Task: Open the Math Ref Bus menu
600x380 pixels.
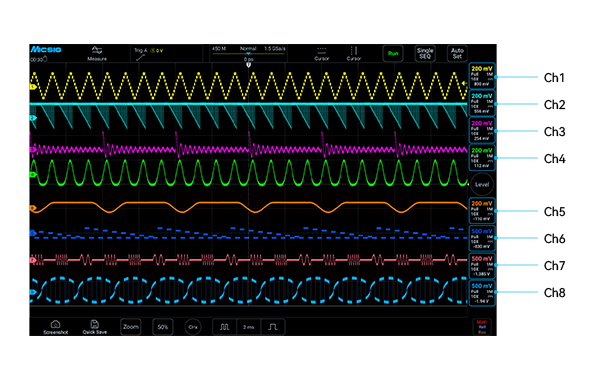Action: [482, 327]
